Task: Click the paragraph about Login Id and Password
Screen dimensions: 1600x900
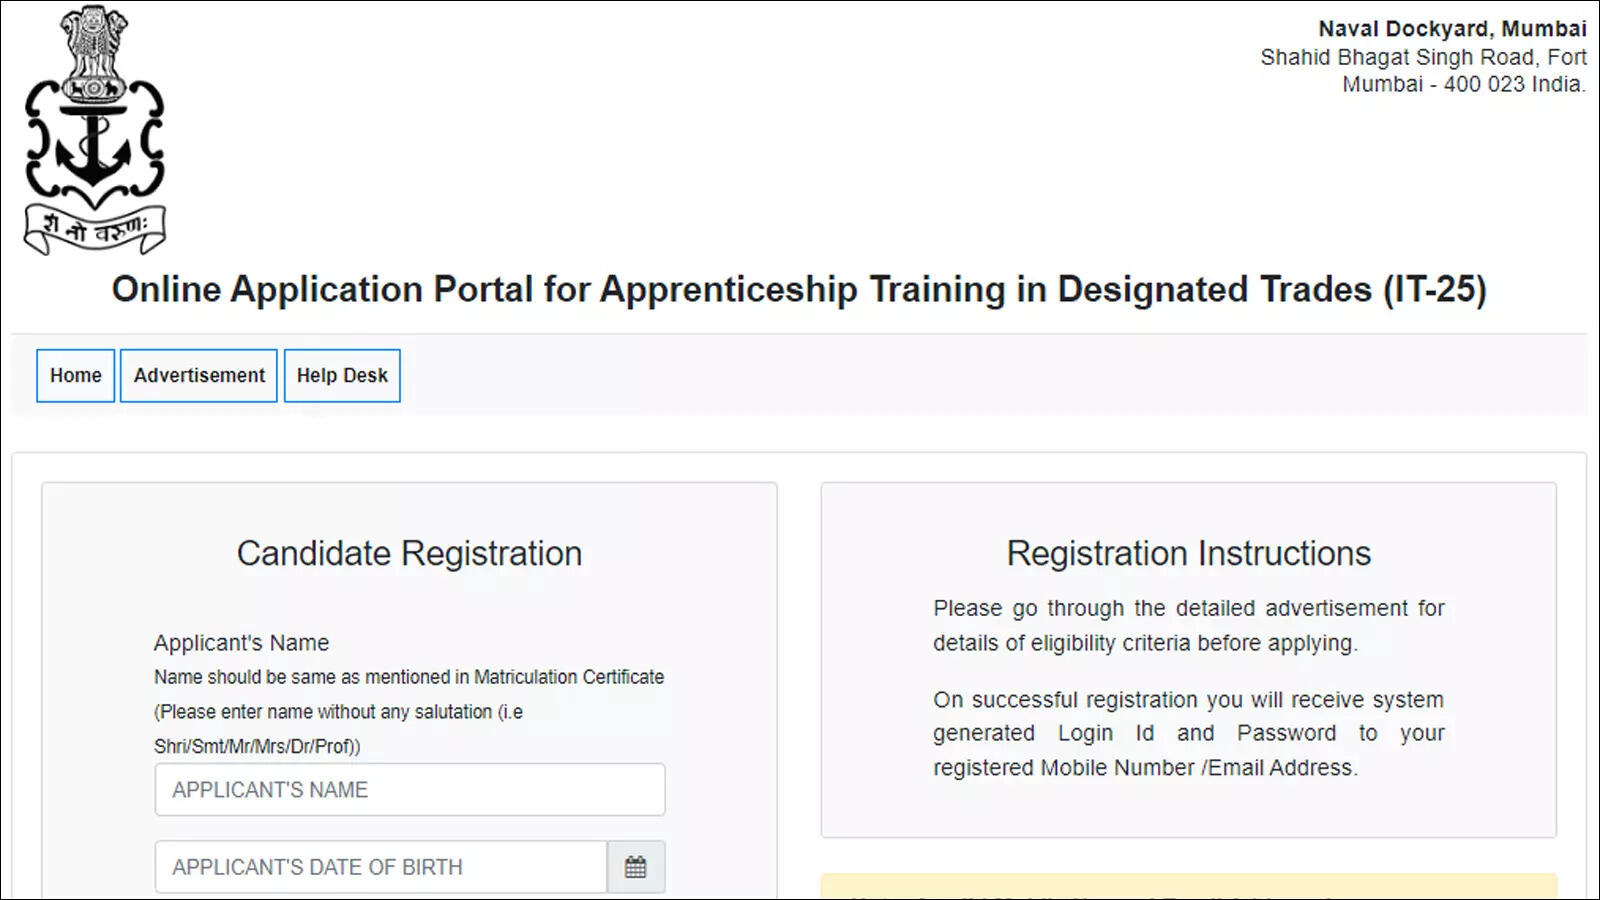Action: click(x=1189, y=733)
